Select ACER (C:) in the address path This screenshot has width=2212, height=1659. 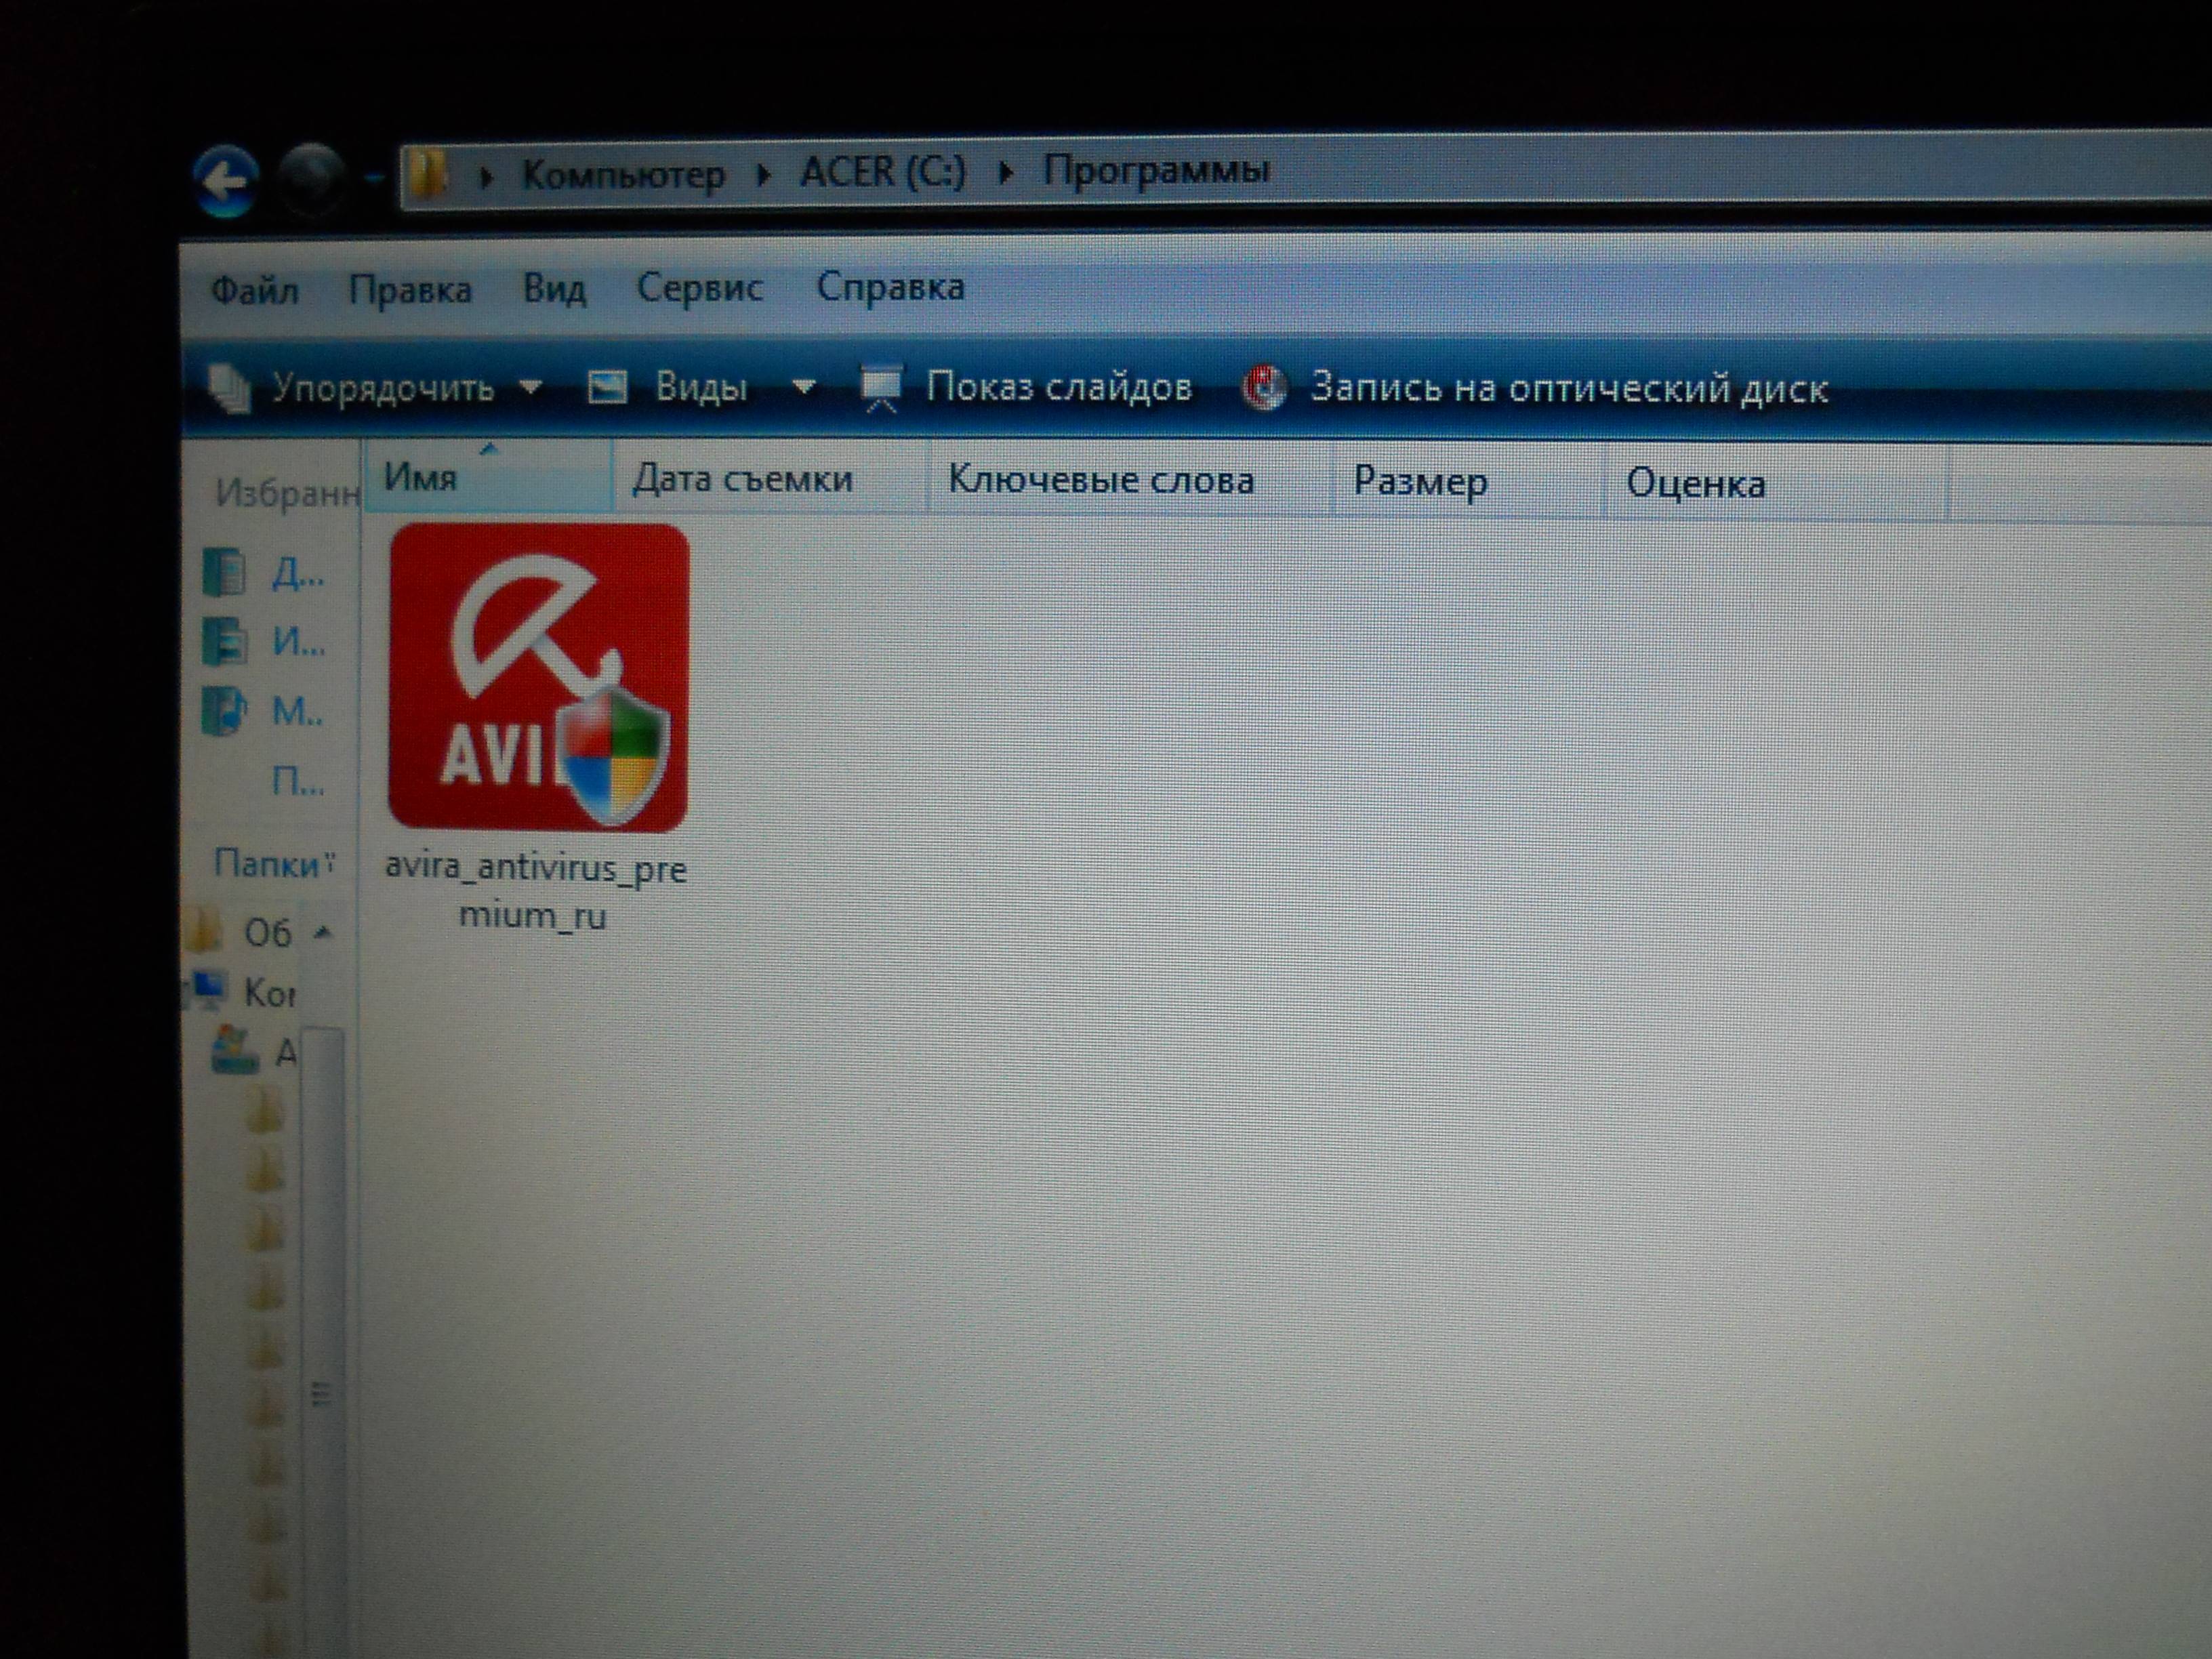(883, 172)
